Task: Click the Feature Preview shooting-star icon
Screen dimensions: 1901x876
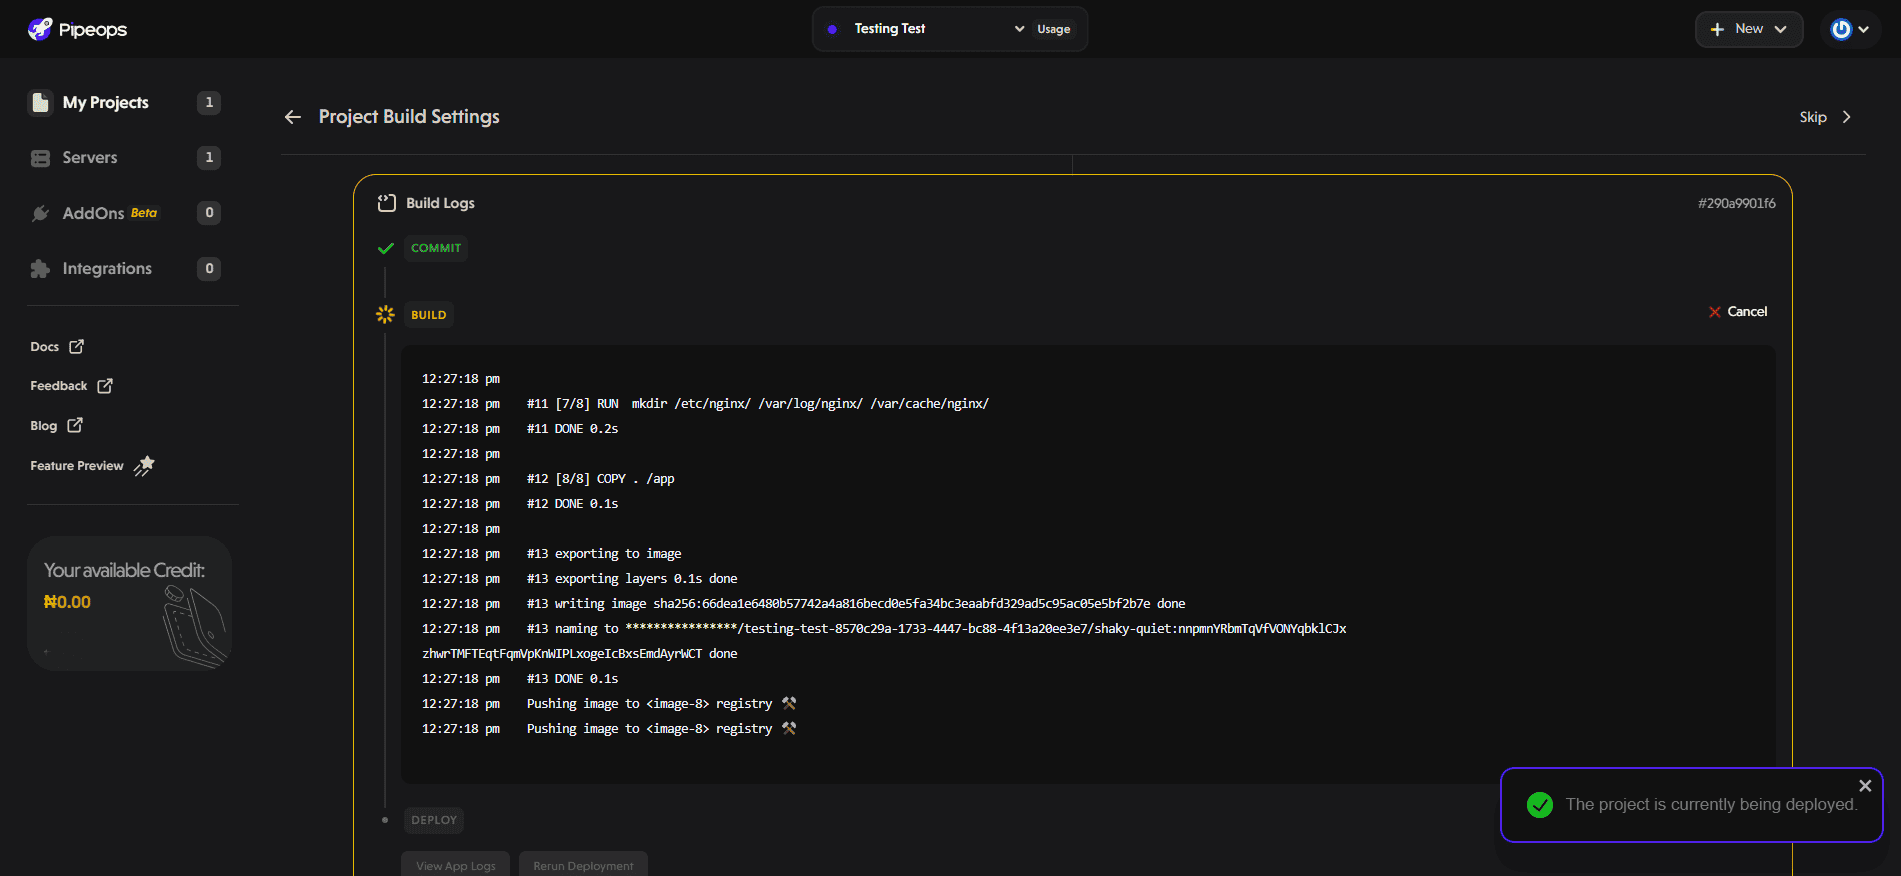Action: [x=144, y=466]
